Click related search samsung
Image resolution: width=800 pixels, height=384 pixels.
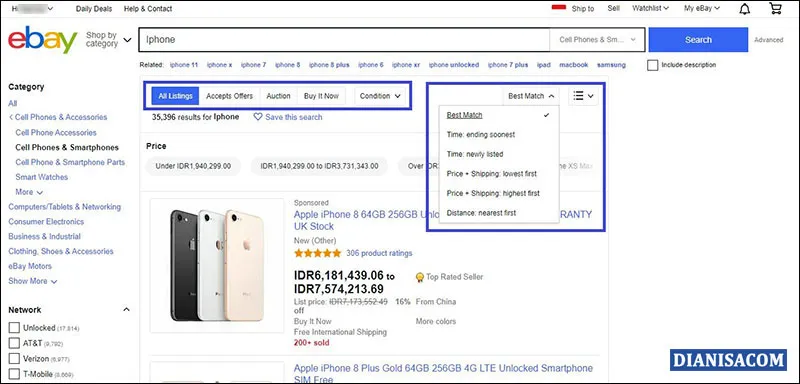[611, 65]
